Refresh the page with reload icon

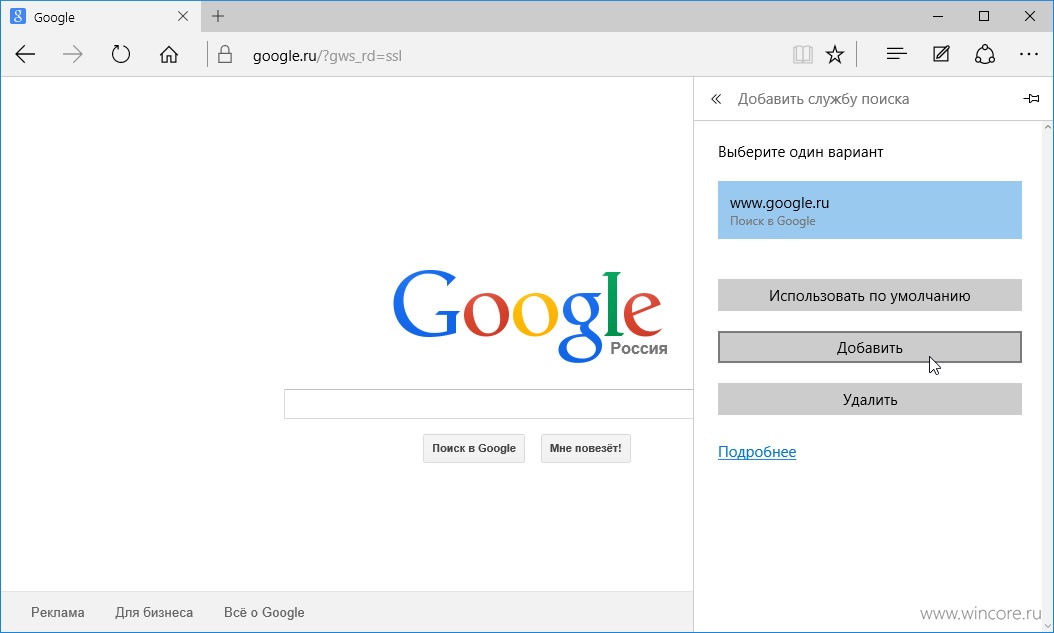tap(120, 54)
